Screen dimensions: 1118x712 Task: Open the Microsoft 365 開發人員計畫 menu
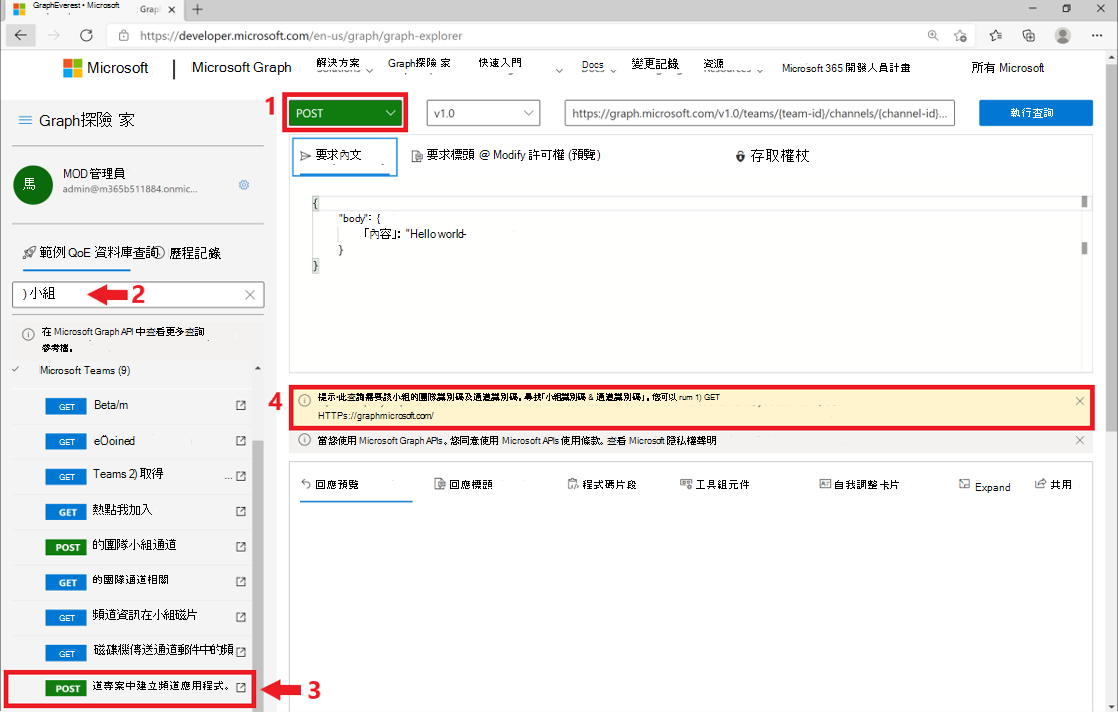[857, 68]
